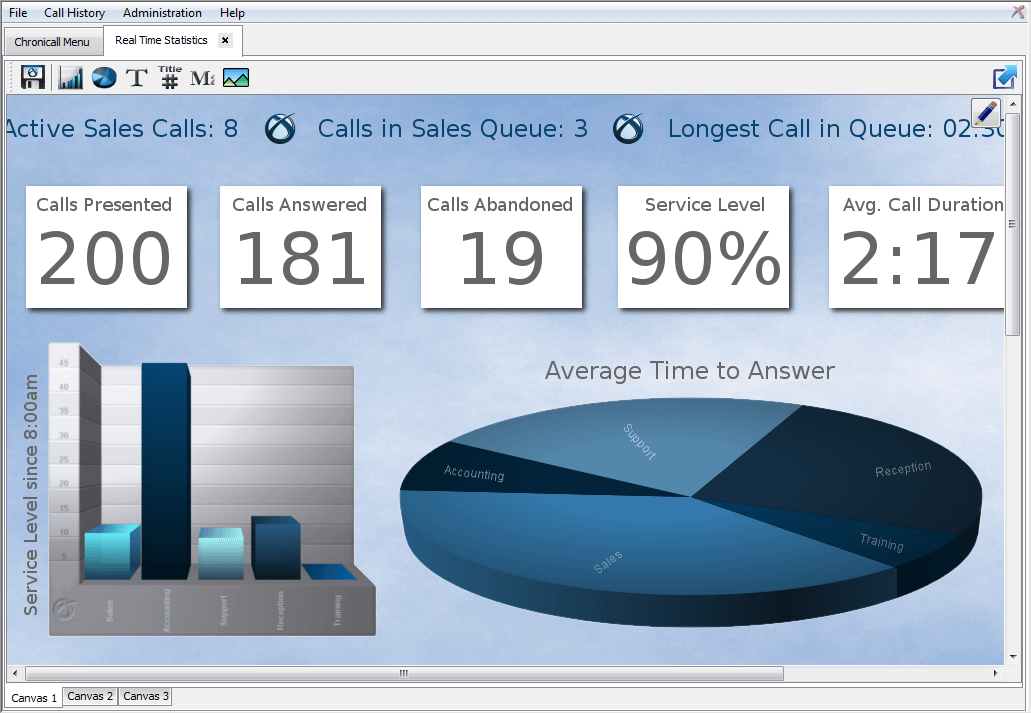Click the pencil edit canvas icon
This screenshot has height=713, width=1031.
[x=985, y=112]
